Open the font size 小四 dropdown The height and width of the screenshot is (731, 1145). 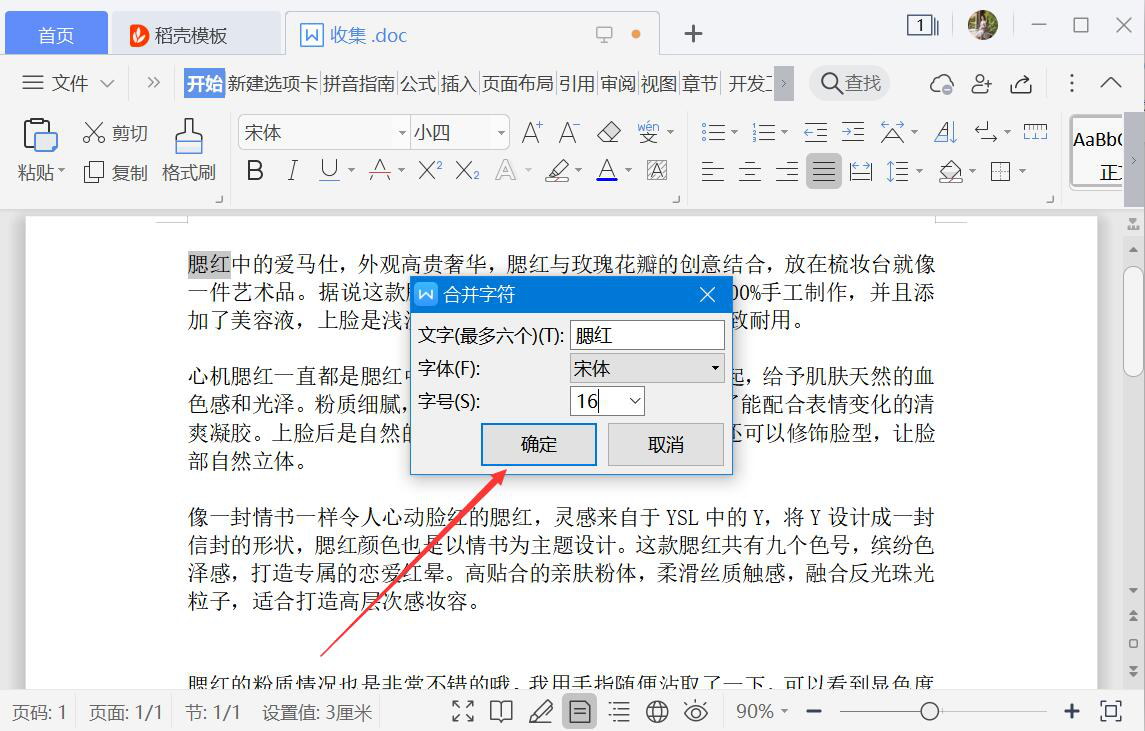(x=501, y=133)
